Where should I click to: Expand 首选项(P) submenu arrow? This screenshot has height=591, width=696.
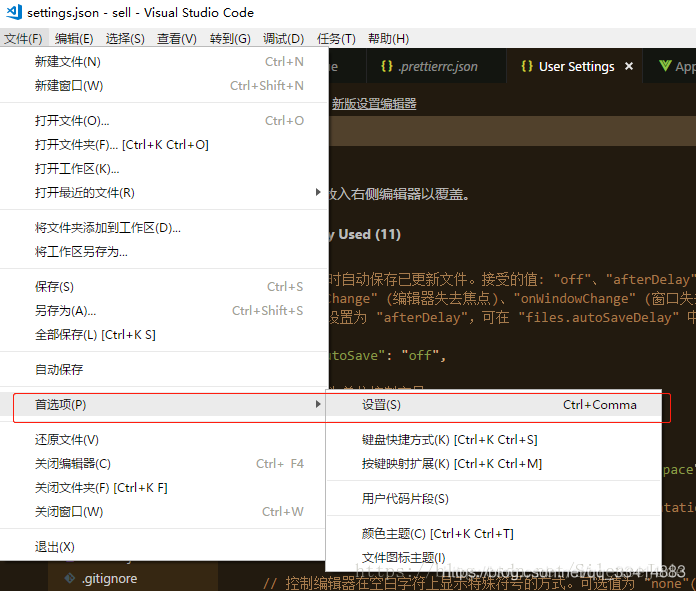point(317,404)
